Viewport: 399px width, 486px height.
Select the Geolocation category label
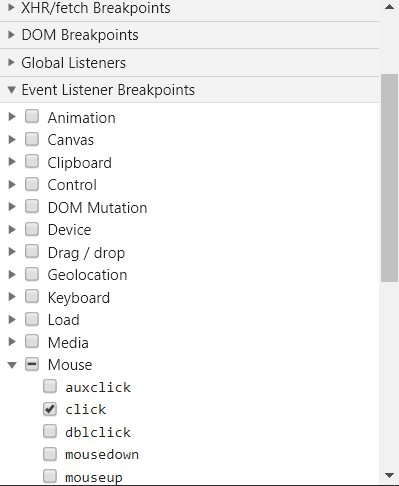click(87, 275)
